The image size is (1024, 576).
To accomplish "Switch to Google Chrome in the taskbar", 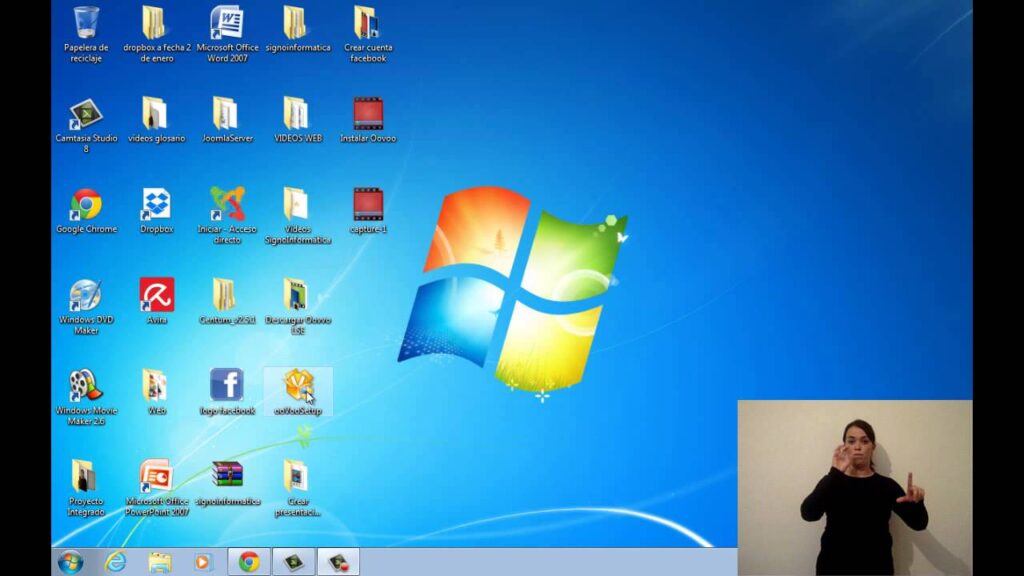I will click(249, 562).
